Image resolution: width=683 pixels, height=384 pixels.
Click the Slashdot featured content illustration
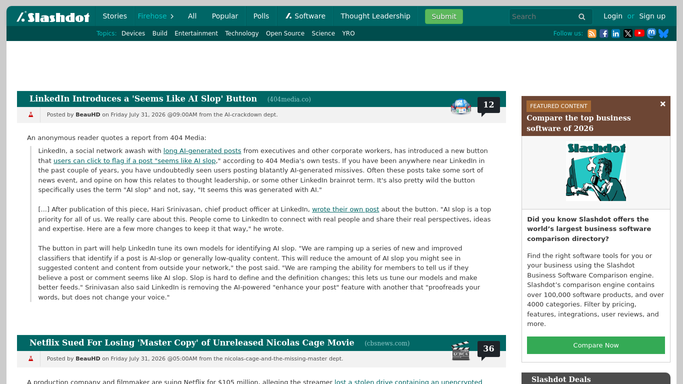(595, 172)
